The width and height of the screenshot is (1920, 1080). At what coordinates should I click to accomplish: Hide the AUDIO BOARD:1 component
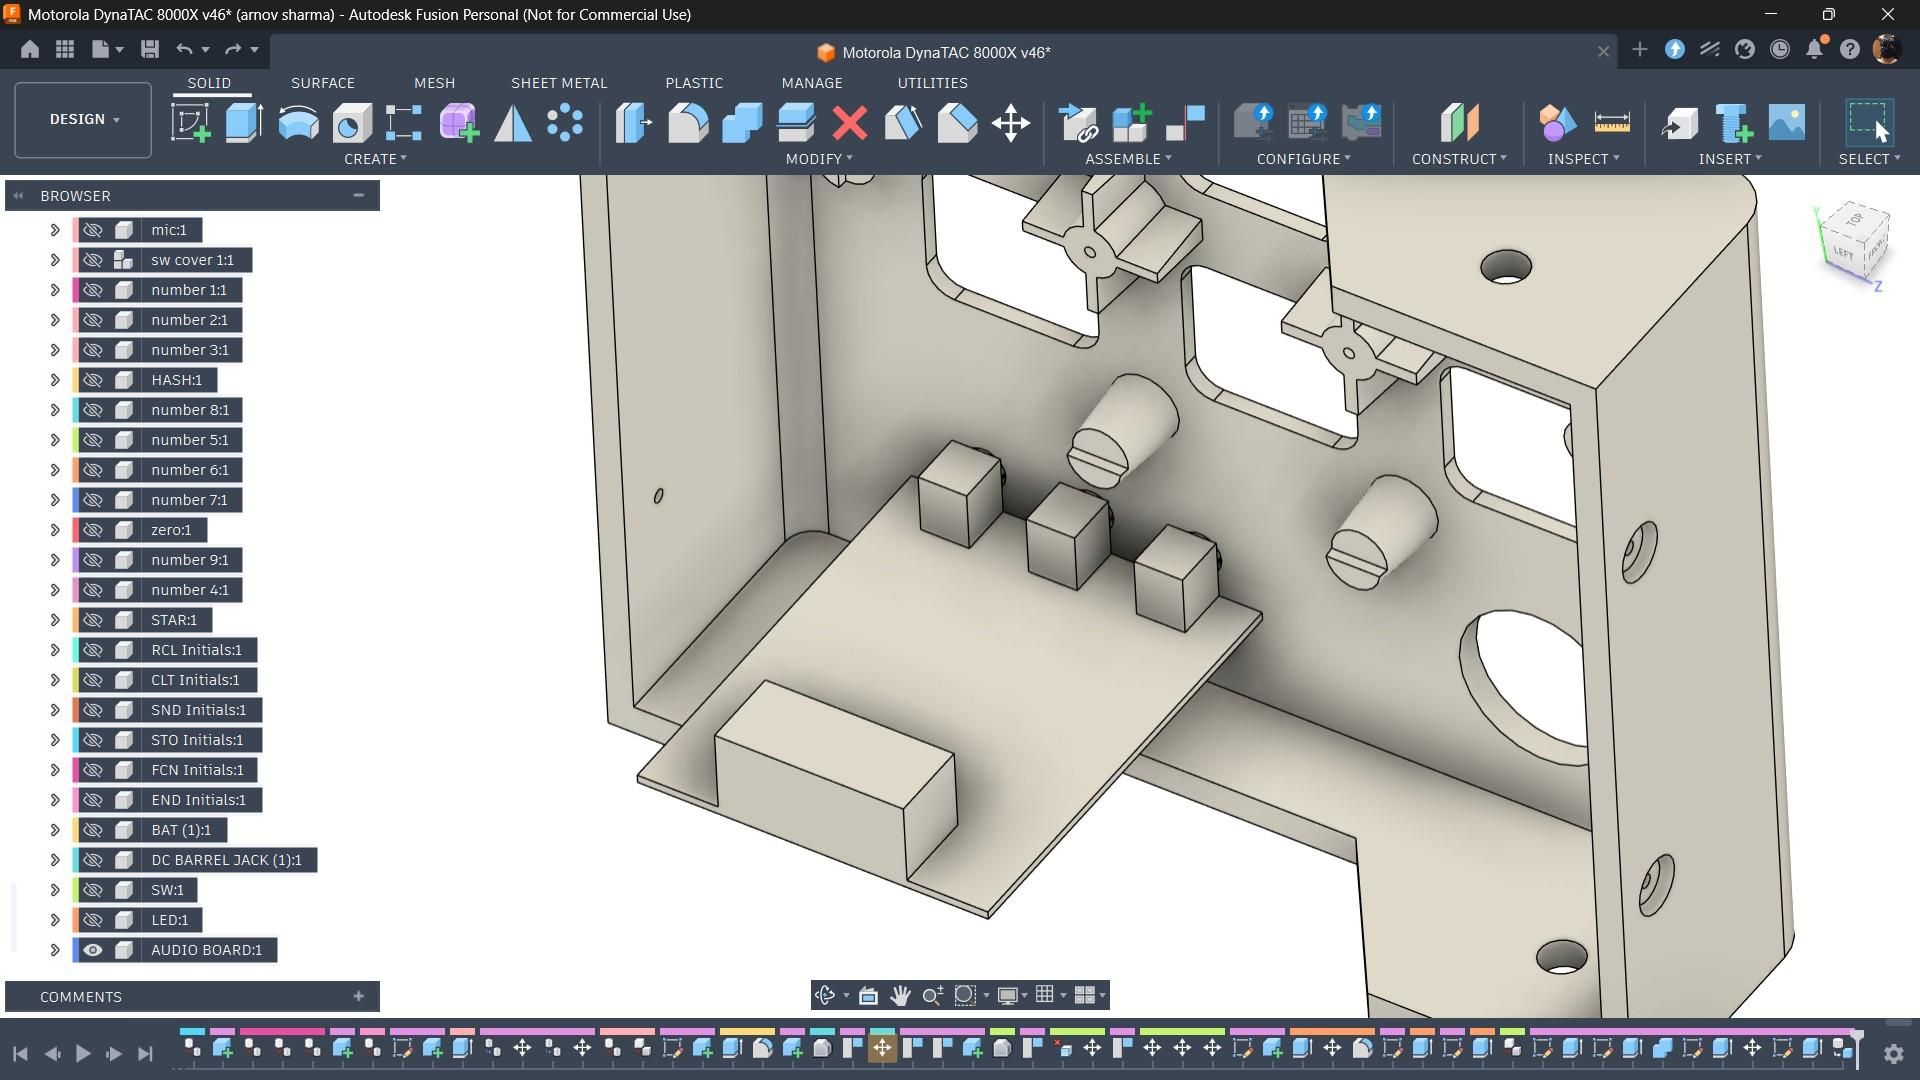point(93,950)
